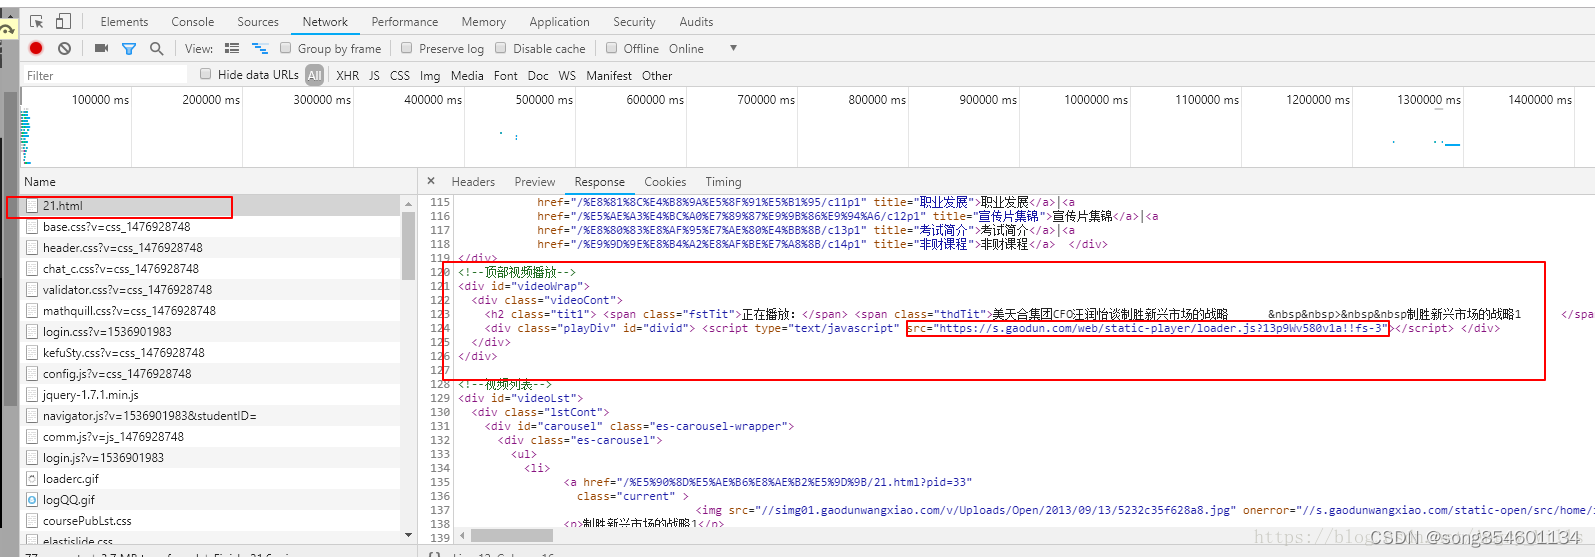
Task: Select chat_c.css?v=css_1476928748 request
Action: (x=210, y=268)
